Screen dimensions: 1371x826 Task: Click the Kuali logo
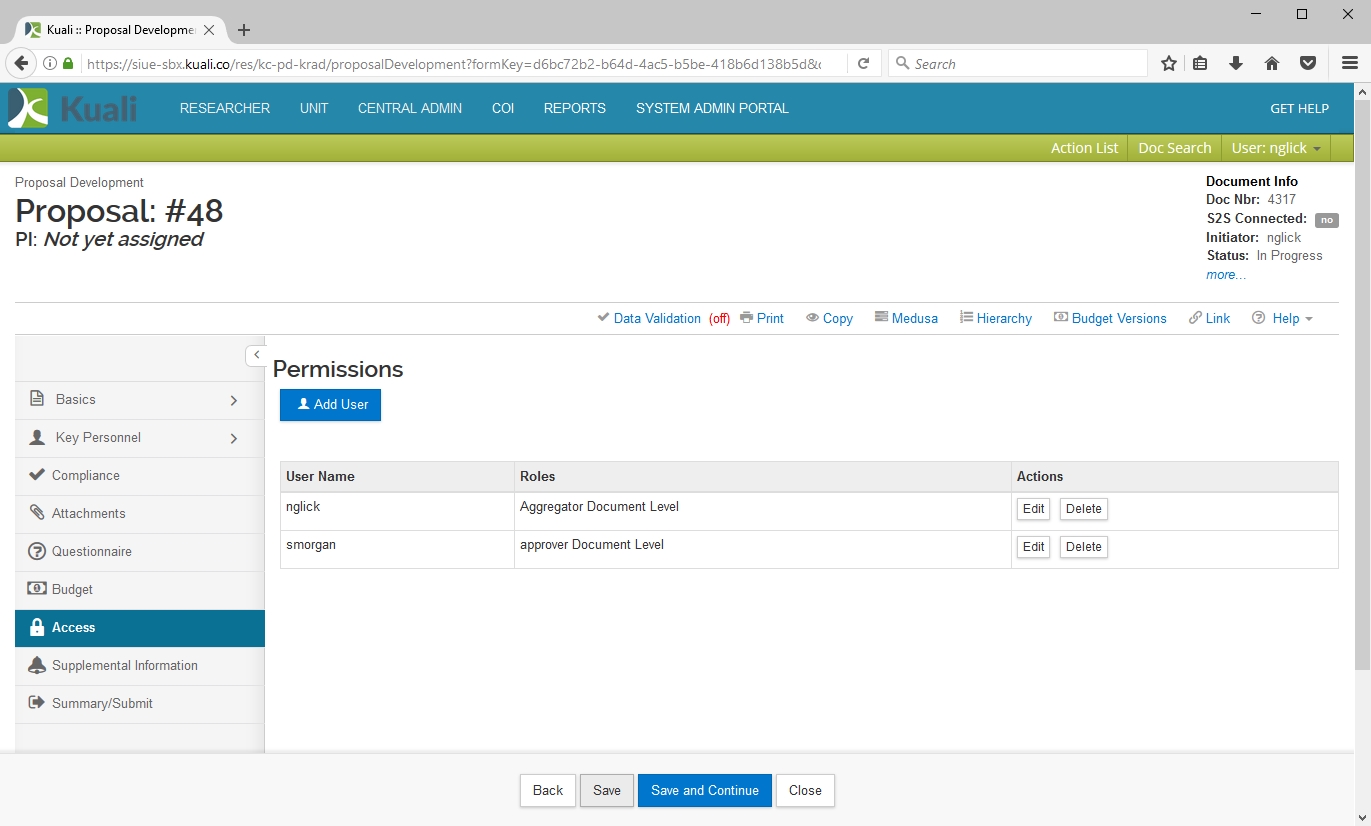(72, 108)
